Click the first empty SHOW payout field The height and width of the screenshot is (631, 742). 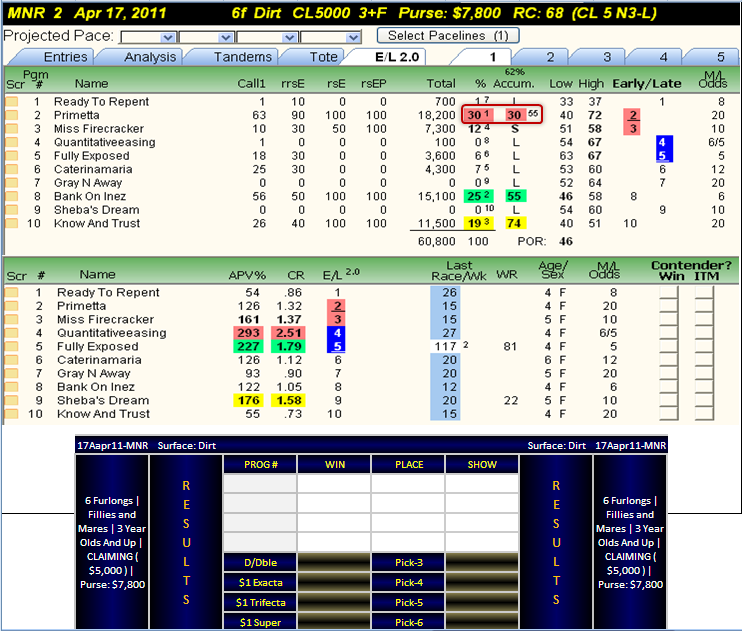point(482,484)
